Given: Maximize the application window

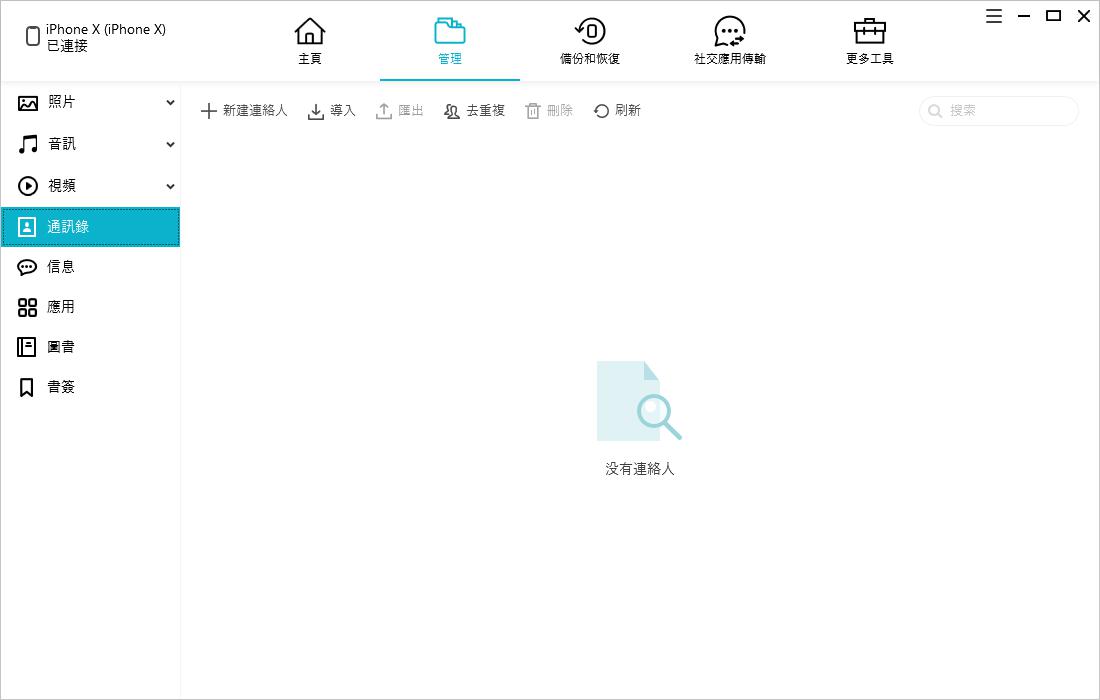Looking at the screenshot, I should [x=1053, y=15].
